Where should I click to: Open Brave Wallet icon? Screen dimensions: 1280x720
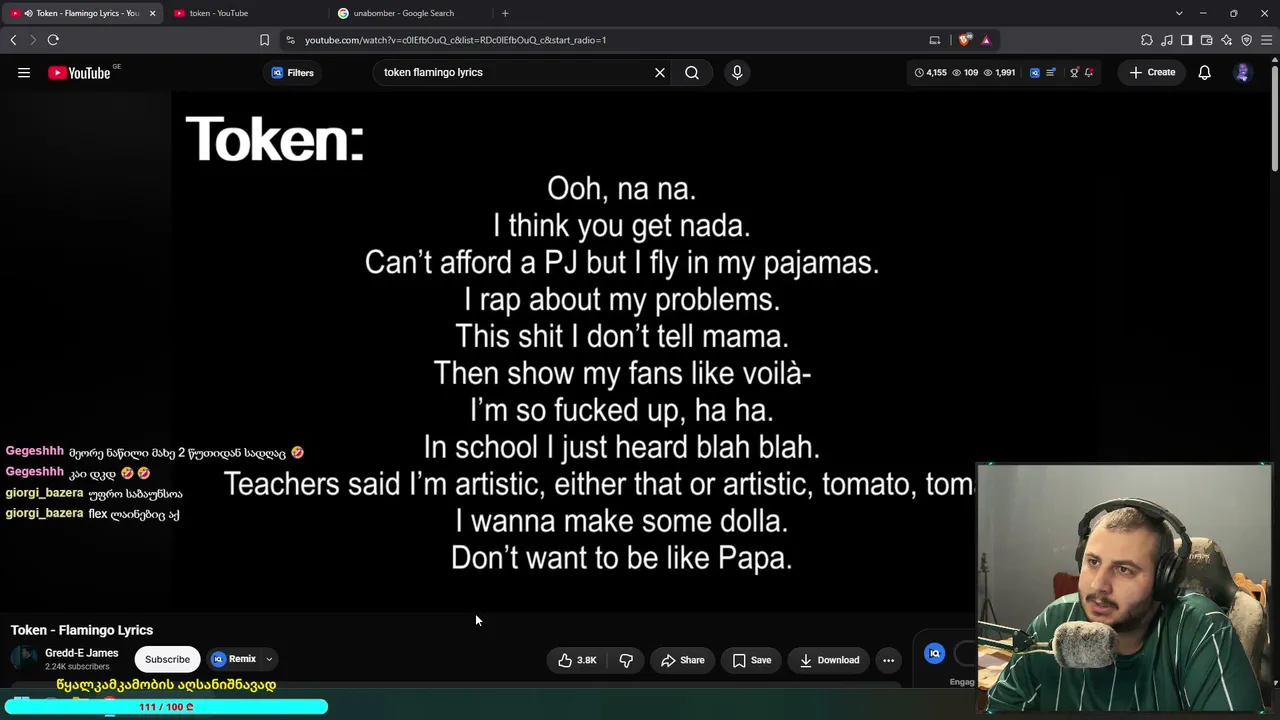pyautogui.click(x=1207, y=40)
